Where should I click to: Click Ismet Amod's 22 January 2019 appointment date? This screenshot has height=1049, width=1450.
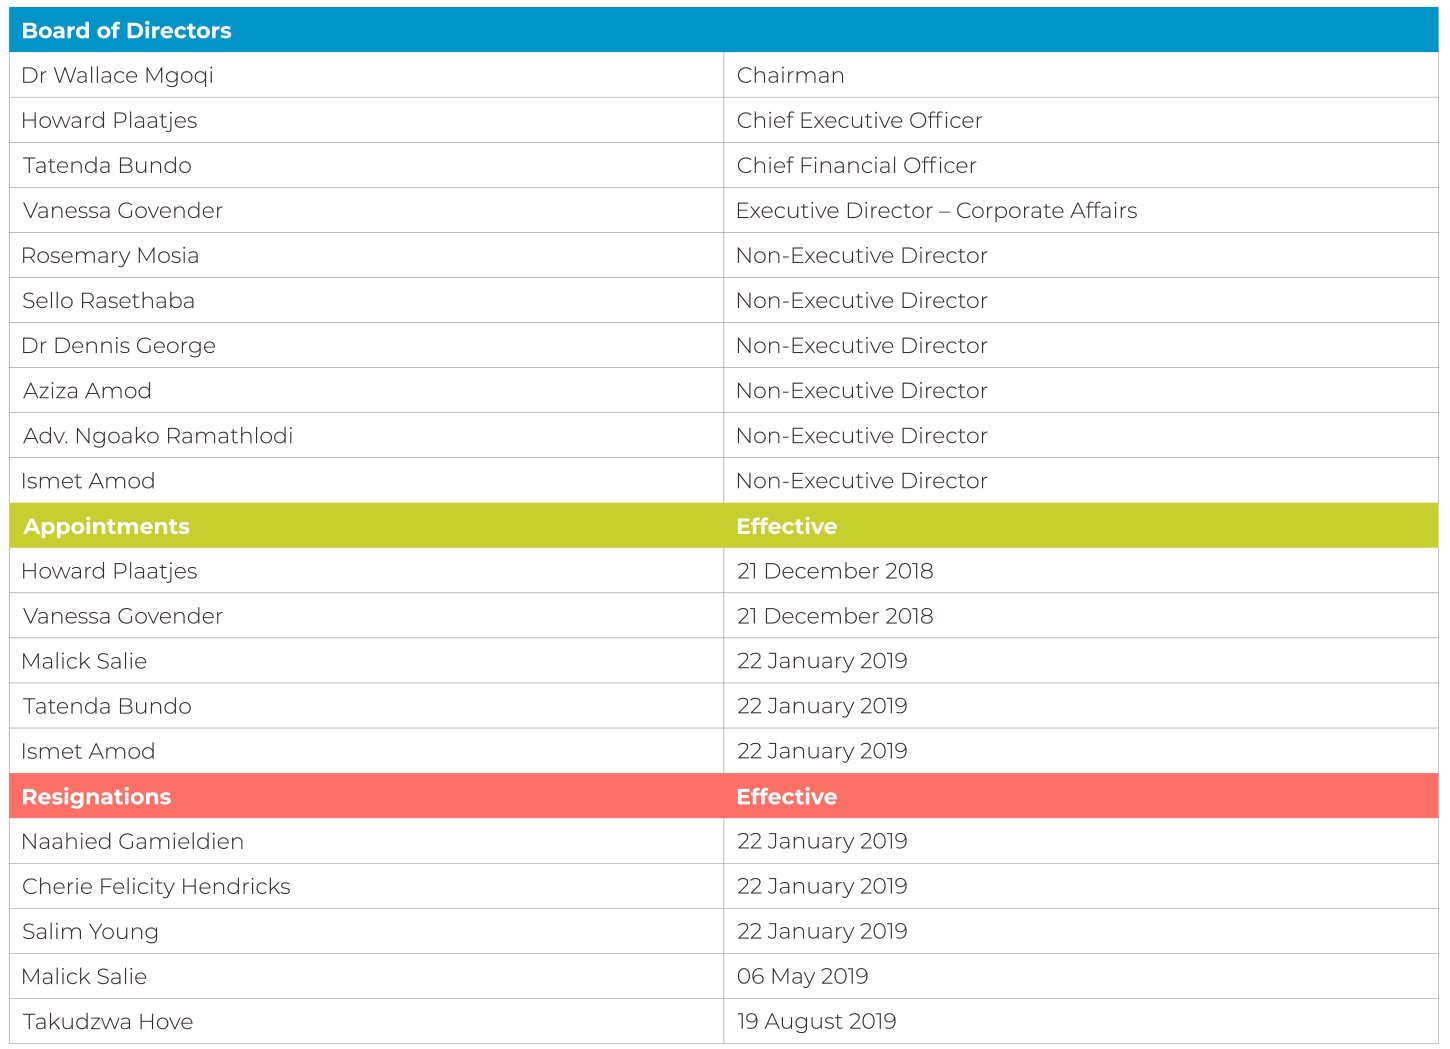822,751
